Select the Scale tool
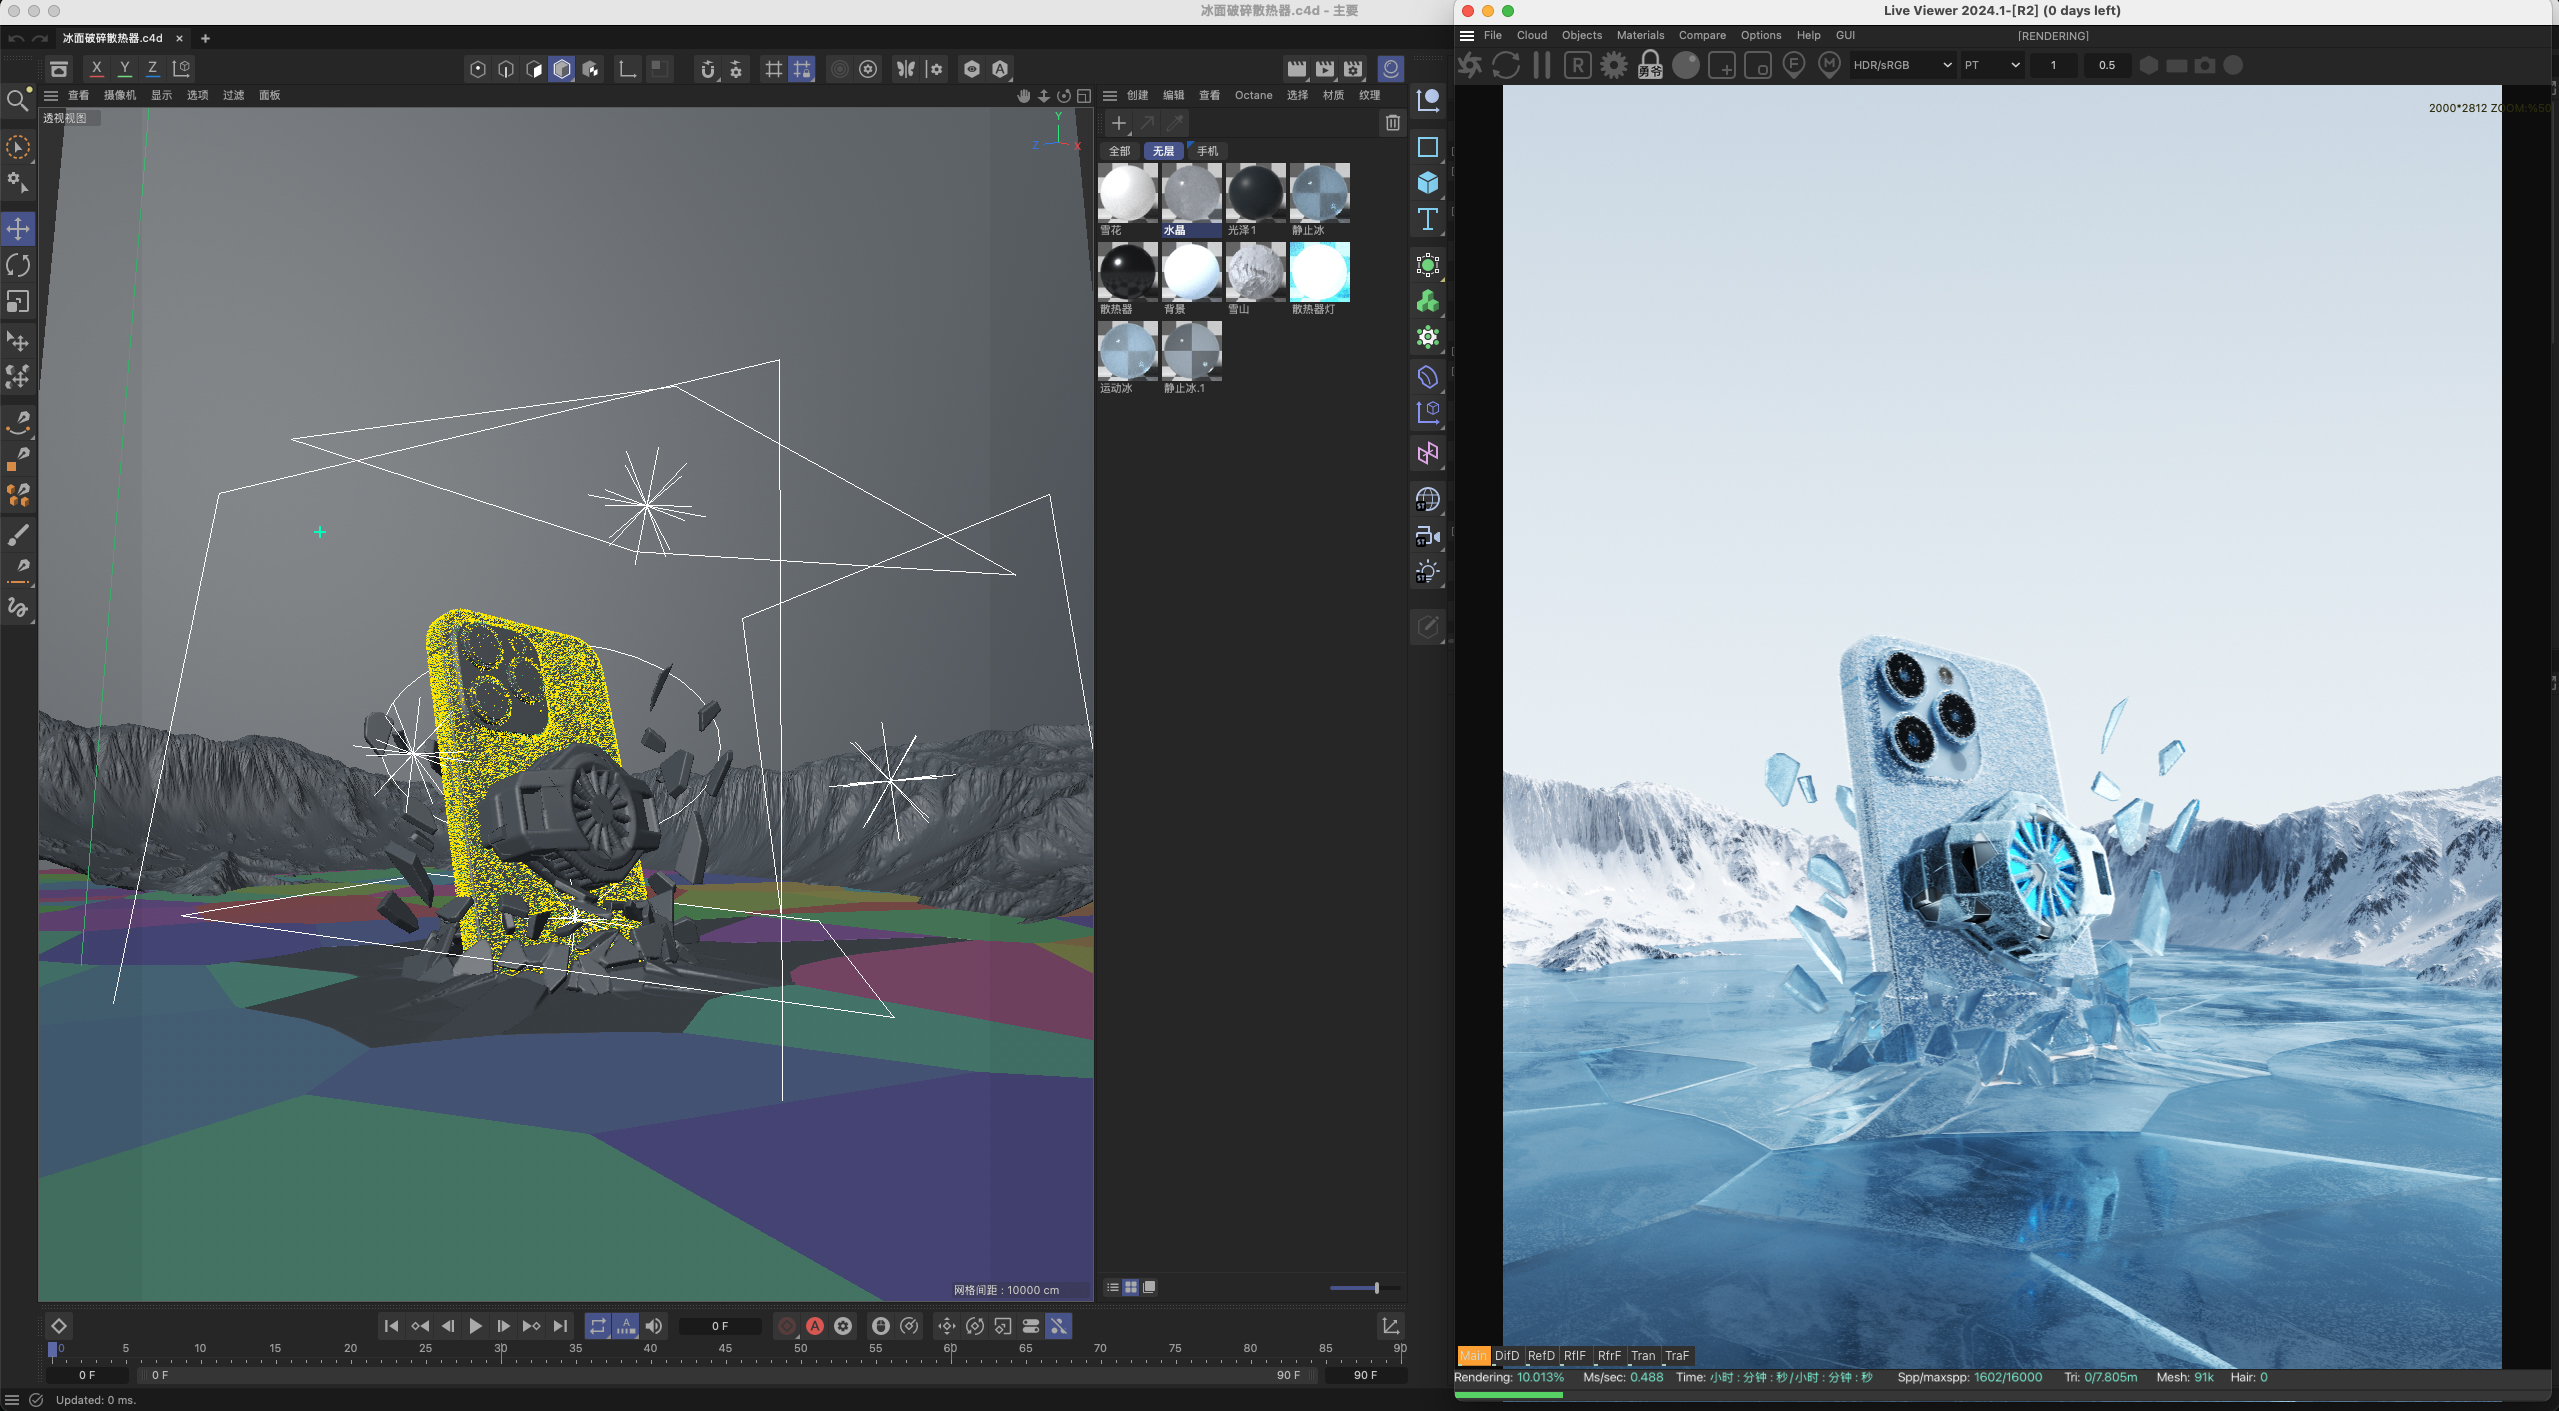Image resolution: width=2559 pixels, height=1411 pixels. (18, 301)
